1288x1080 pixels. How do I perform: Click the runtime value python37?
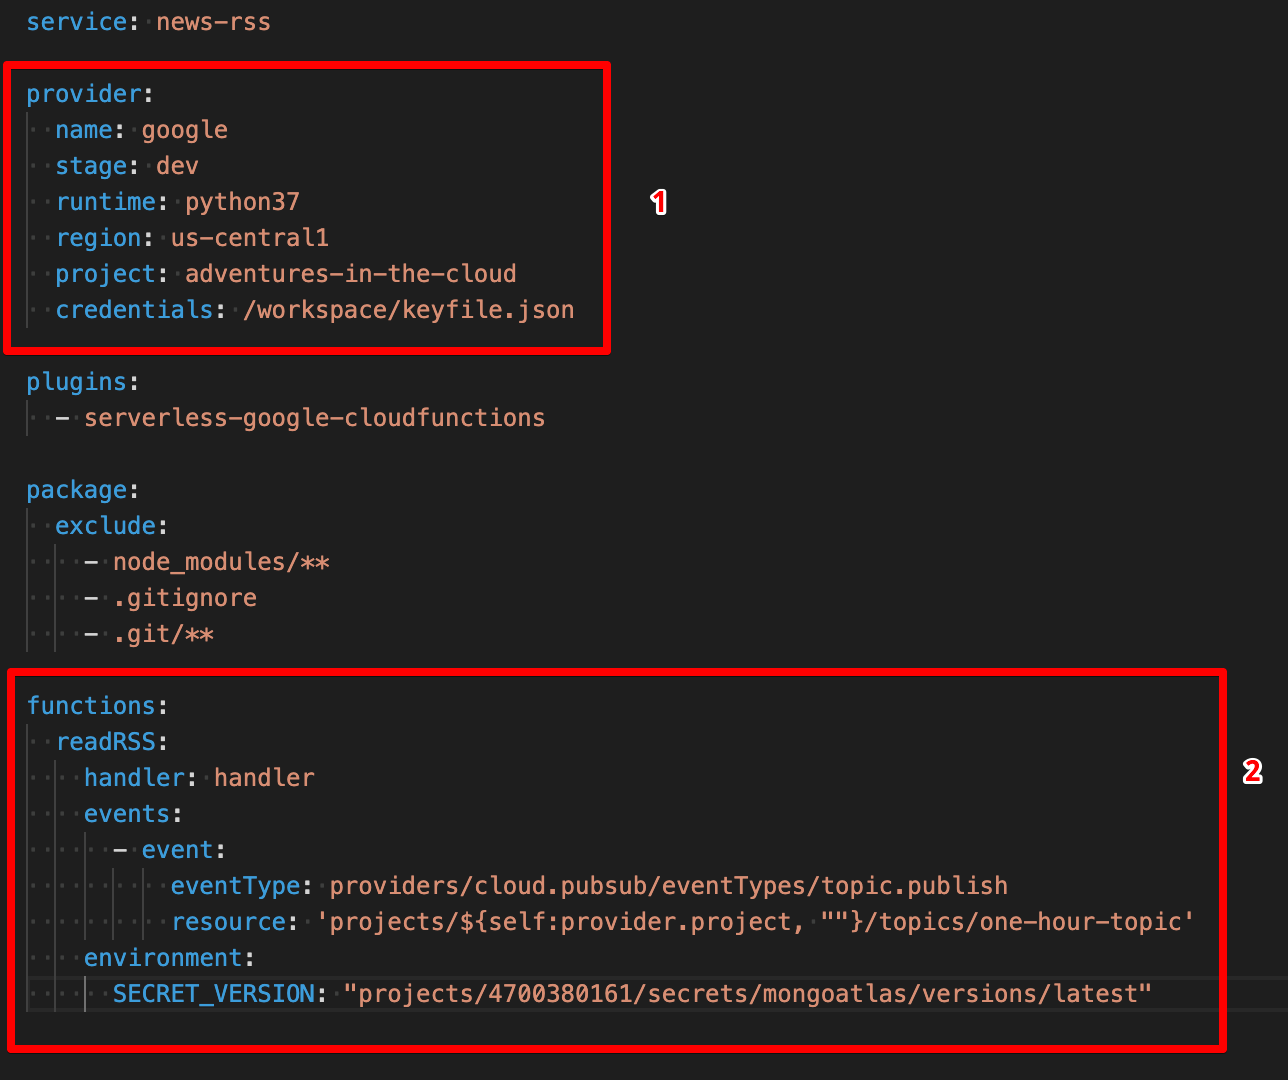point(242,202)
